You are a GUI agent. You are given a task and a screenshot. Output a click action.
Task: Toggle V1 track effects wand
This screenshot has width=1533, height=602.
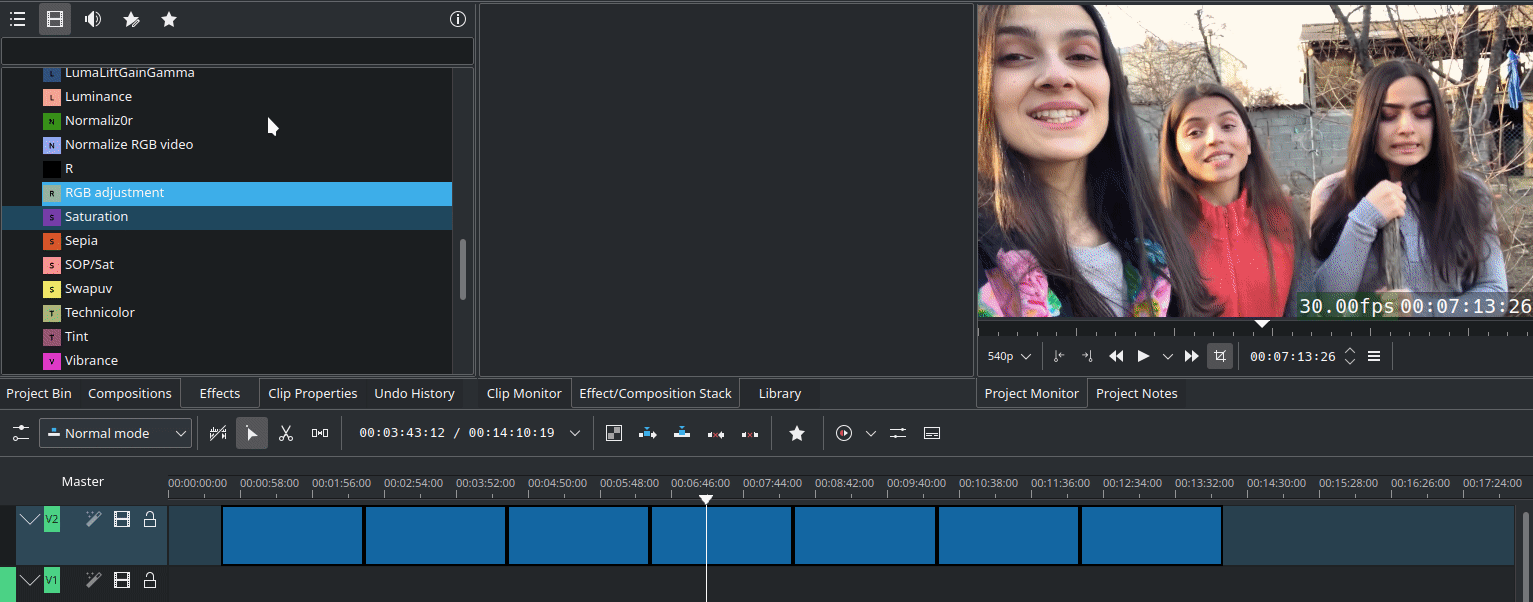click(x=93, y=580)
